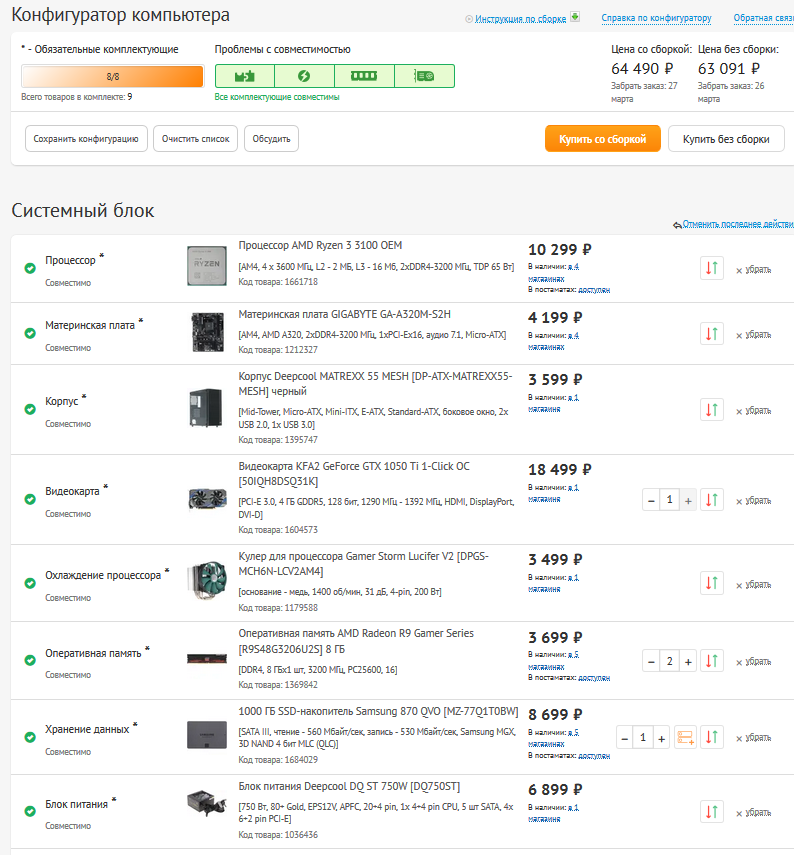Click undo arrow icon for last action
794x855 pixels.
pyautogui.click(x=677, y=225)
